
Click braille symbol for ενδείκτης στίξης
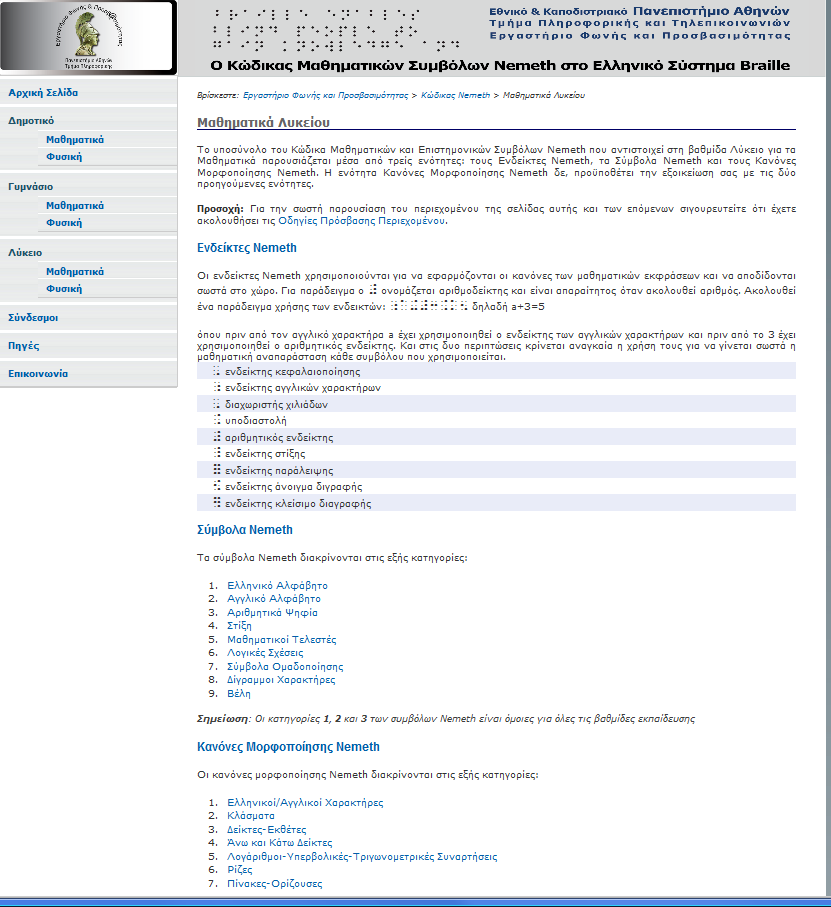(x=216, y=454)
